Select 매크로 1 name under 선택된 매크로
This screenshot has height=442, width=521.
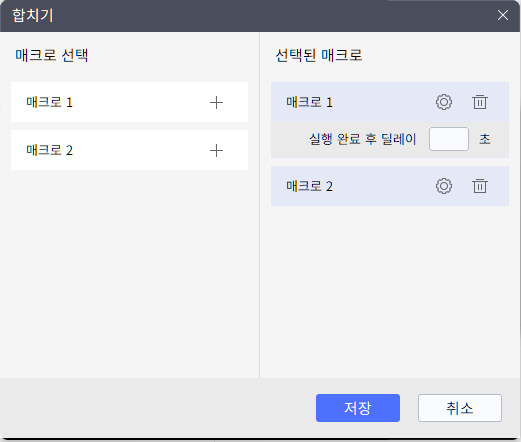[309, 102]
